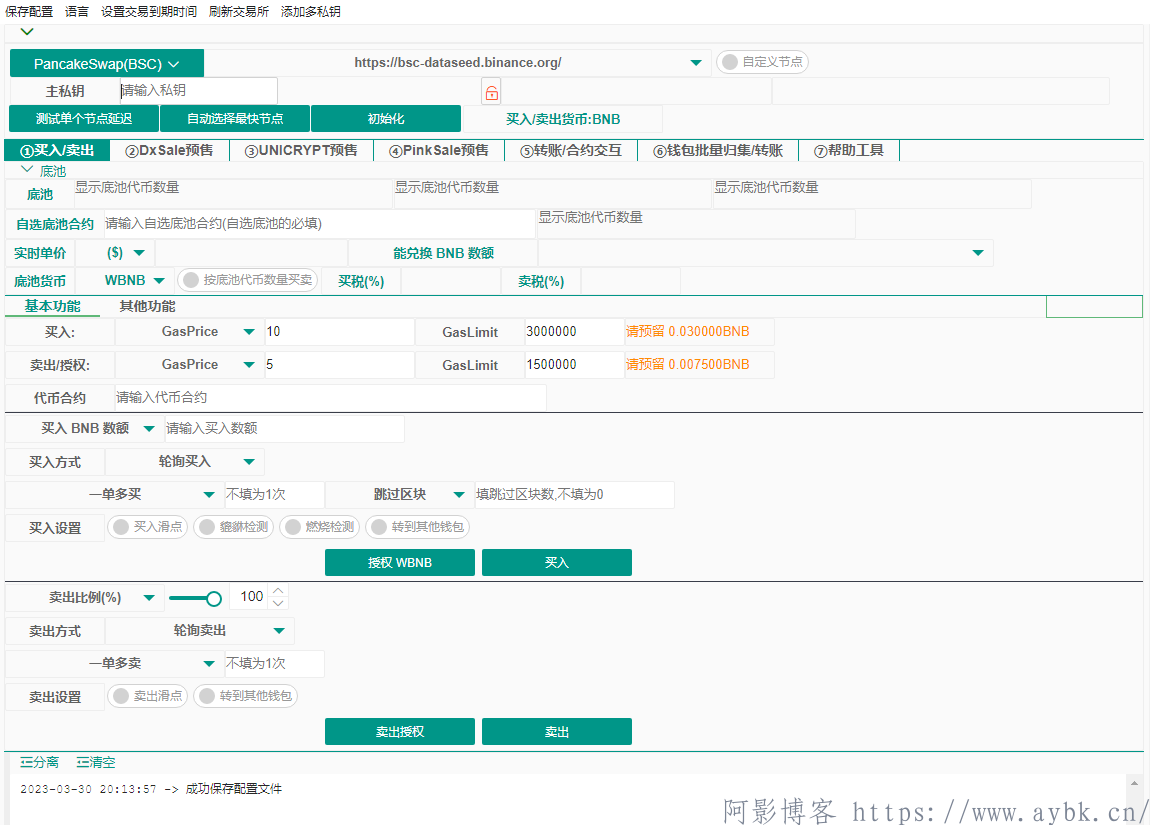1150x825 pixels.
Task: Open 轮询卖出 sell method dropdown
Action: [279, 631]
